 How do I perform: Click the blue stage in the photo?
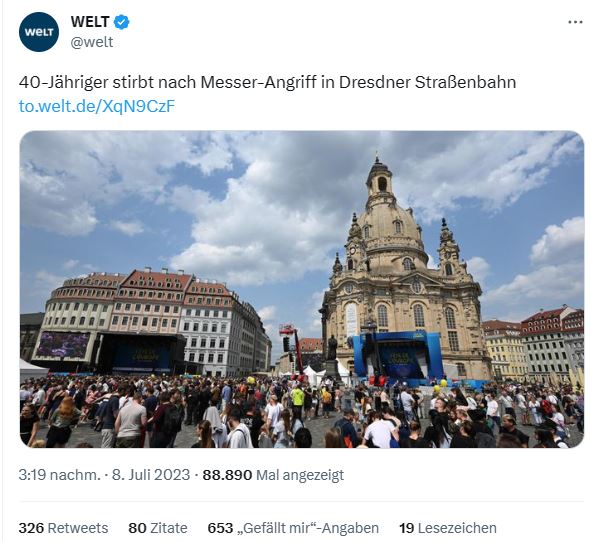398,355
